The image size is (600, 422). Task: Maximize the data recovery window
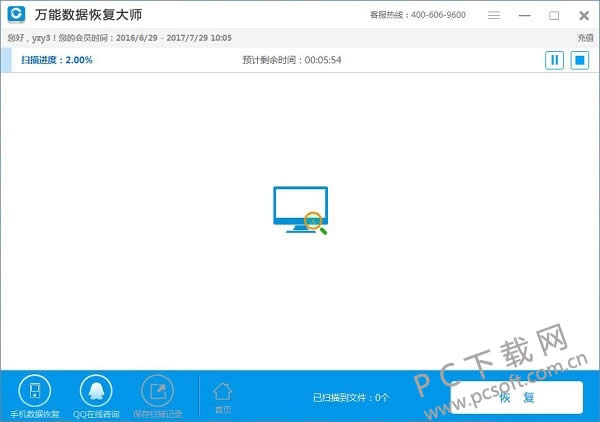(x=554, y=15)
